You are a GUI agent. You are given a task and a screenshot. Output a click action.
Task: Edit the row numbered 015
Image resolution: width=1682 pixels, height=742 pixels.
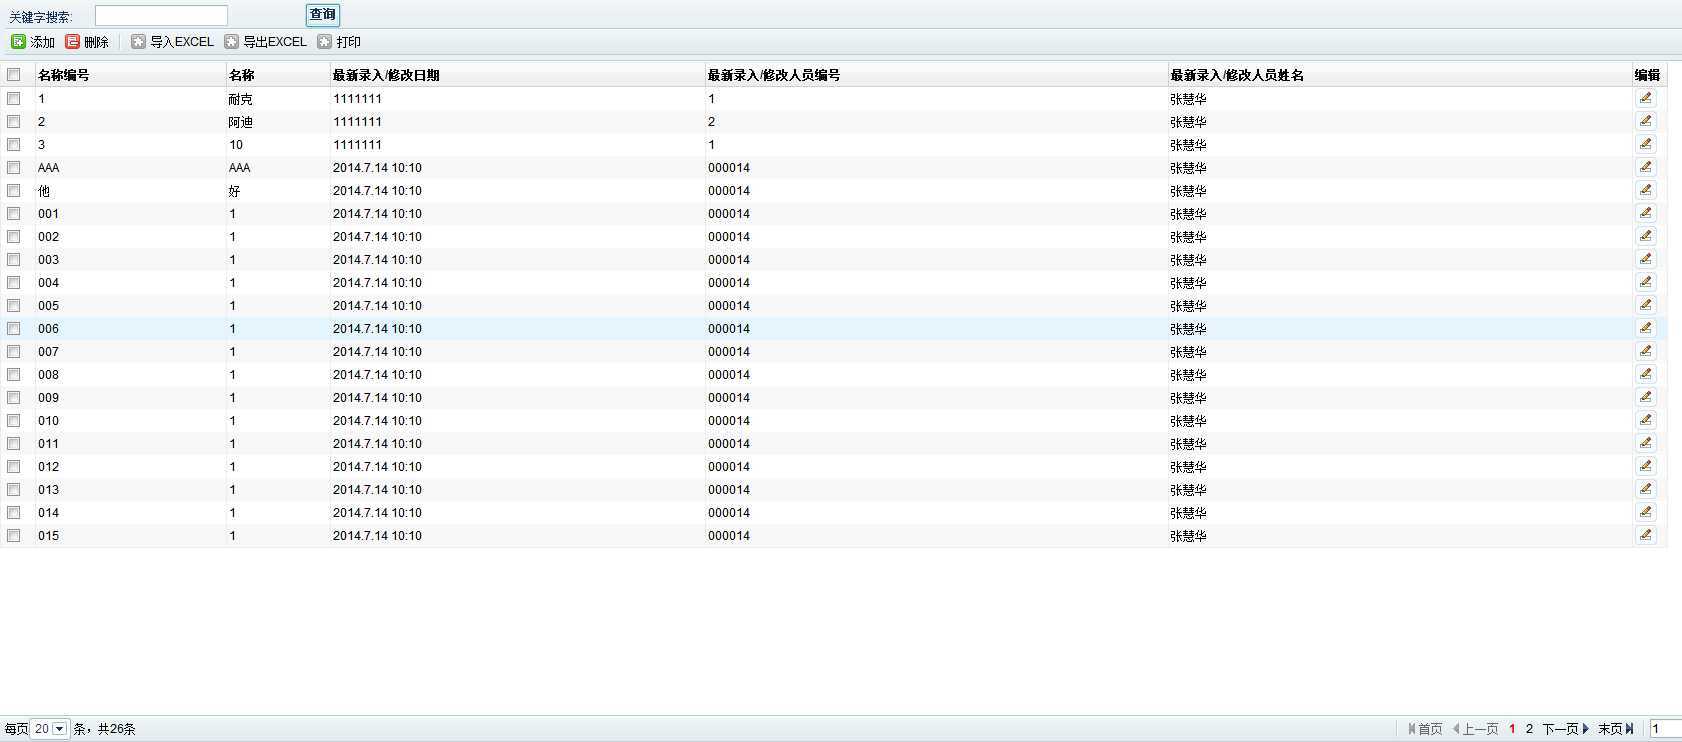(1645, 535)
